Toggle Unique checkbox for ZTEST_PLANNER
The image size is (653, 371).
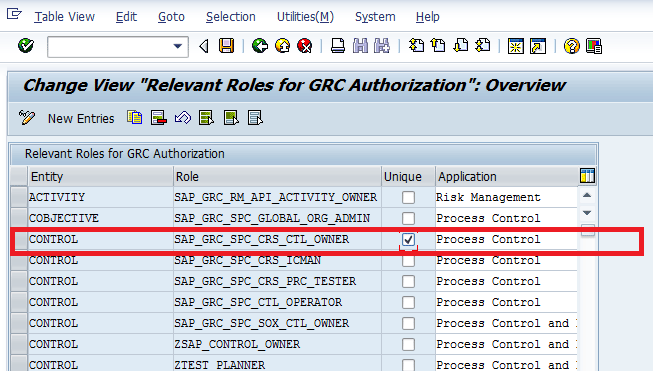408,365
